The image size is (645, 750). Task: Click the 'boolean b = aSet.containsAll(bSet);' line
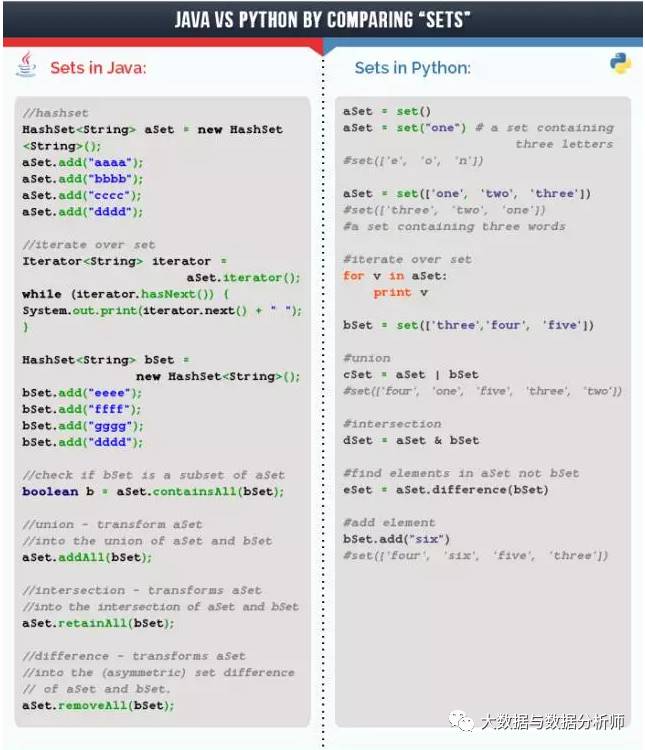click(x=153, y=492)
